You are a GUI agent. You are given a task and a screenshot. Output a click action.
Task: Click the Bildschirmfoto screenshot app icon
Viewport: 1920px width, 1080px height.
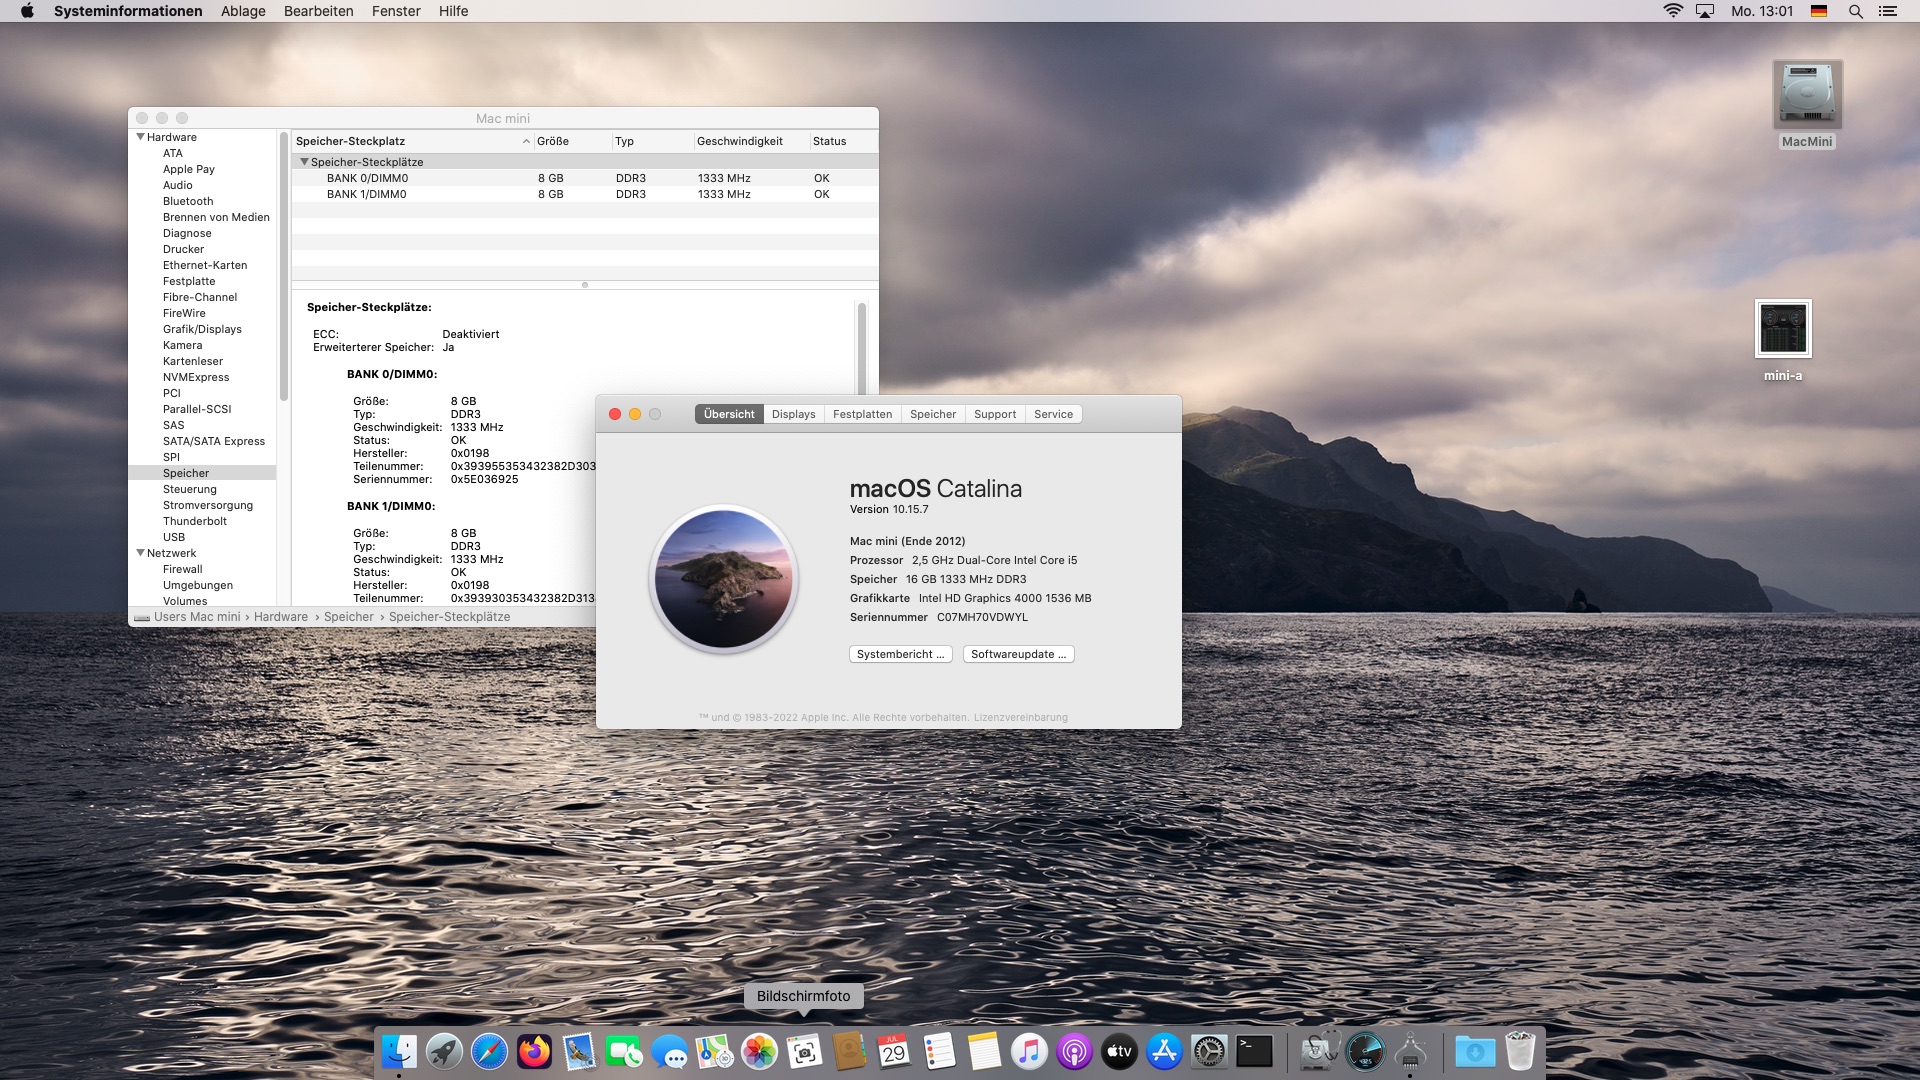point(804,1051)
